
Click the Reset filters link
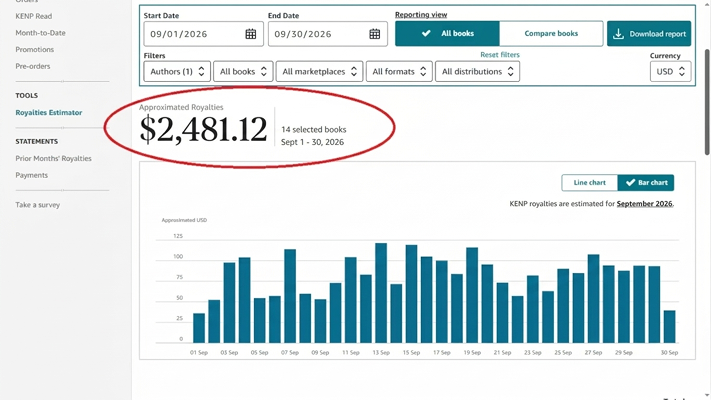(500, 54)
